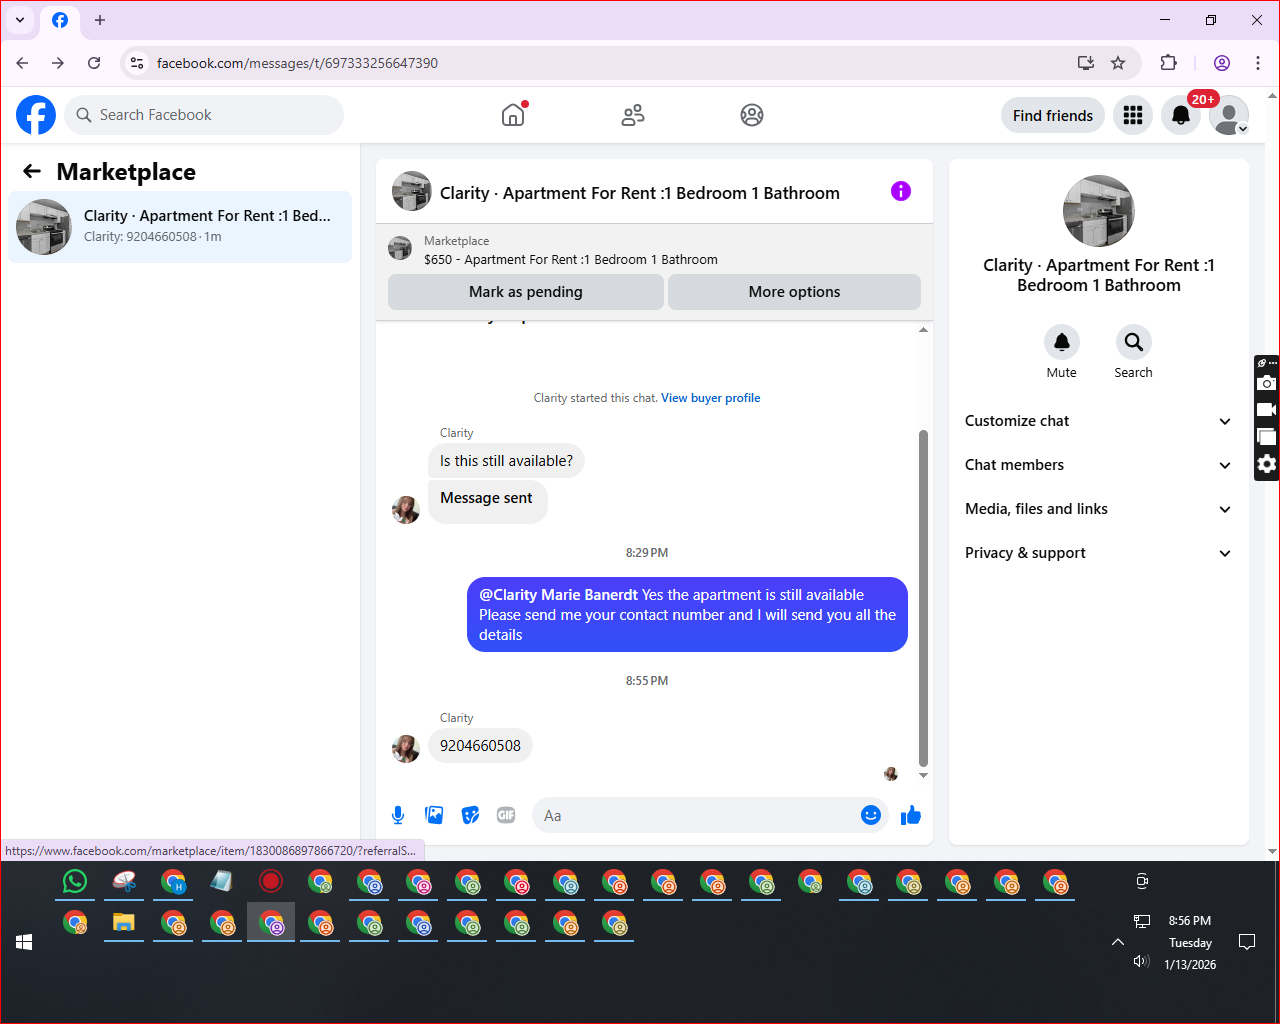The height and width of the screenshot is (1024, 1280).
Task: Expand the Chat members section
Action: coord(1099,465)
